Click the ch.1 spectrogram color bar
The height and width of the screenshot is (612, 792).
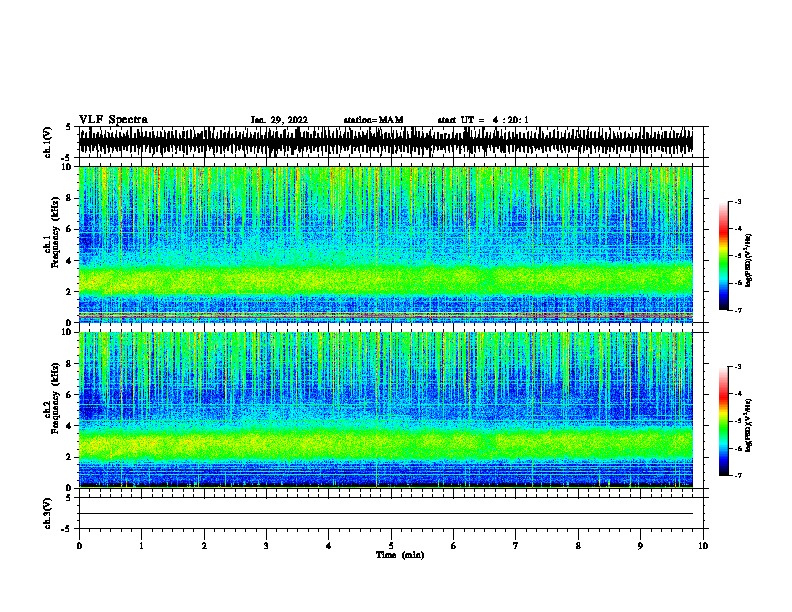pos(723,256)
